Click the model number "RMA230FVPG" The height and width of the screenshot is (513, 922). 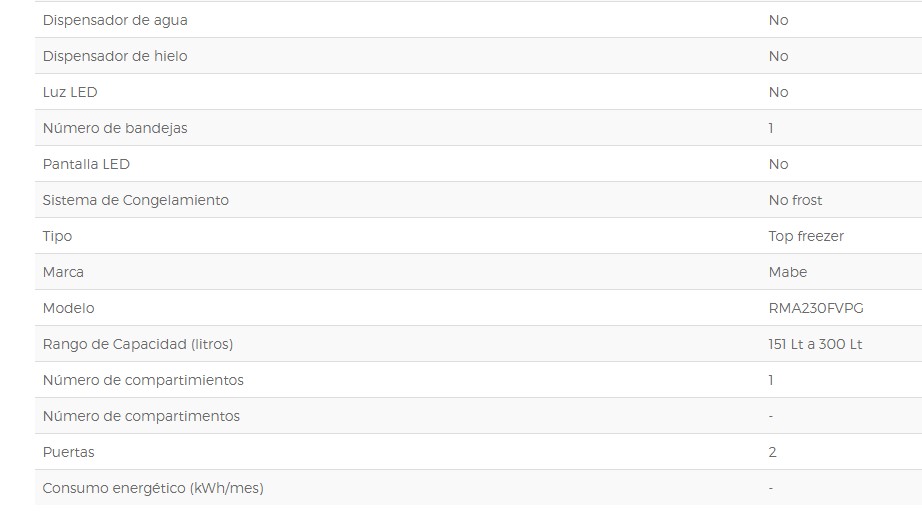(815, 308)
